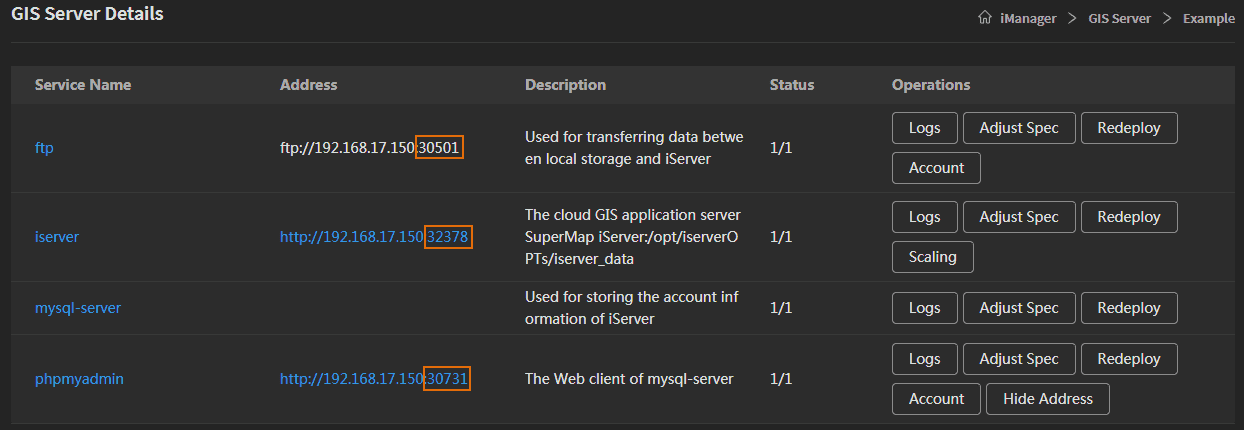Adjust Spec for the ftp service
Image resolution: width=1244 pixels, height=430 pixels.
pyautogui.click(x=1019, y=128)
